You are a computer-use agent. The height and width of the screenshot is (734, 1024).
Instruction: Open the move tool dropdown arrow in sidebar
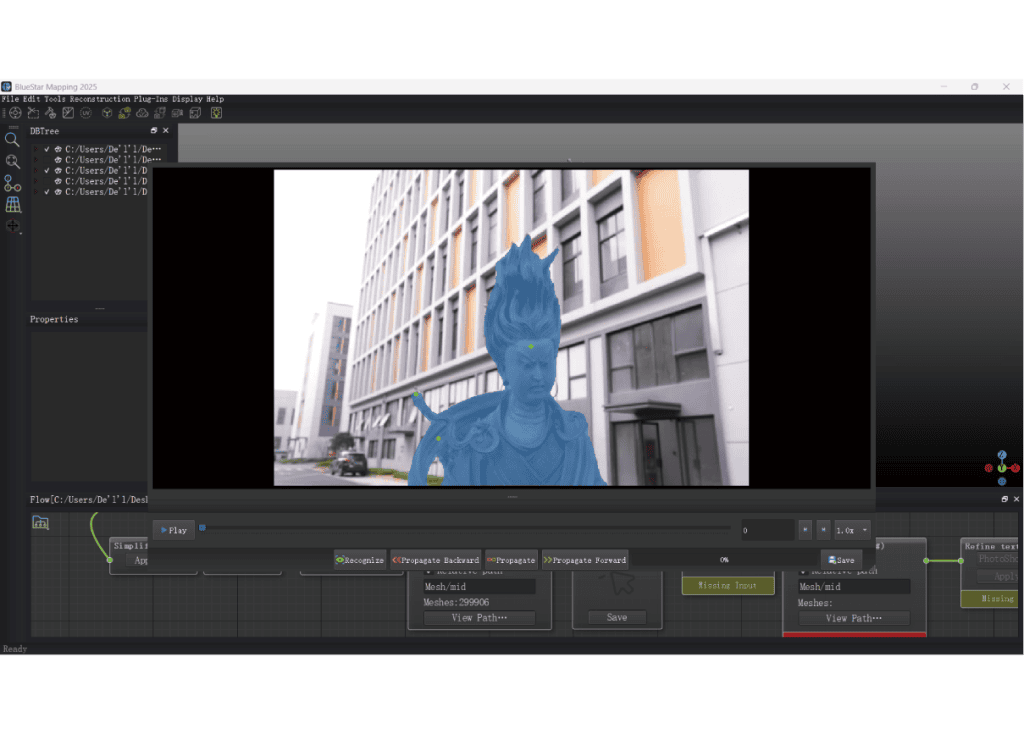click(21, 232)
